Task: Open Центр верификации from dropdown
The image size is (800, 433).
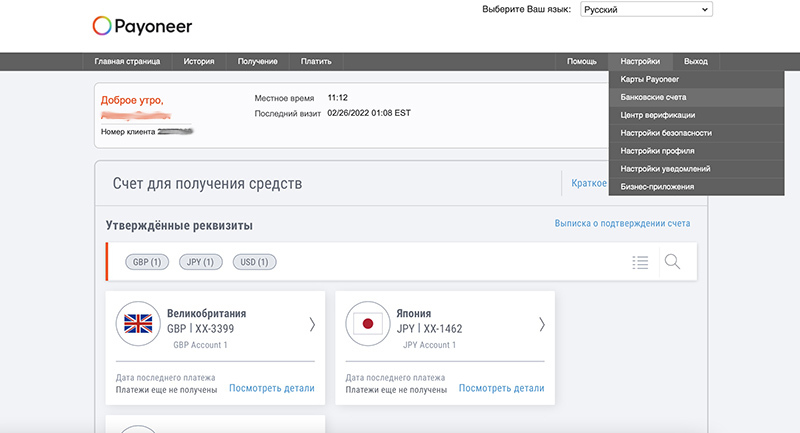Action: coord(696,115)
